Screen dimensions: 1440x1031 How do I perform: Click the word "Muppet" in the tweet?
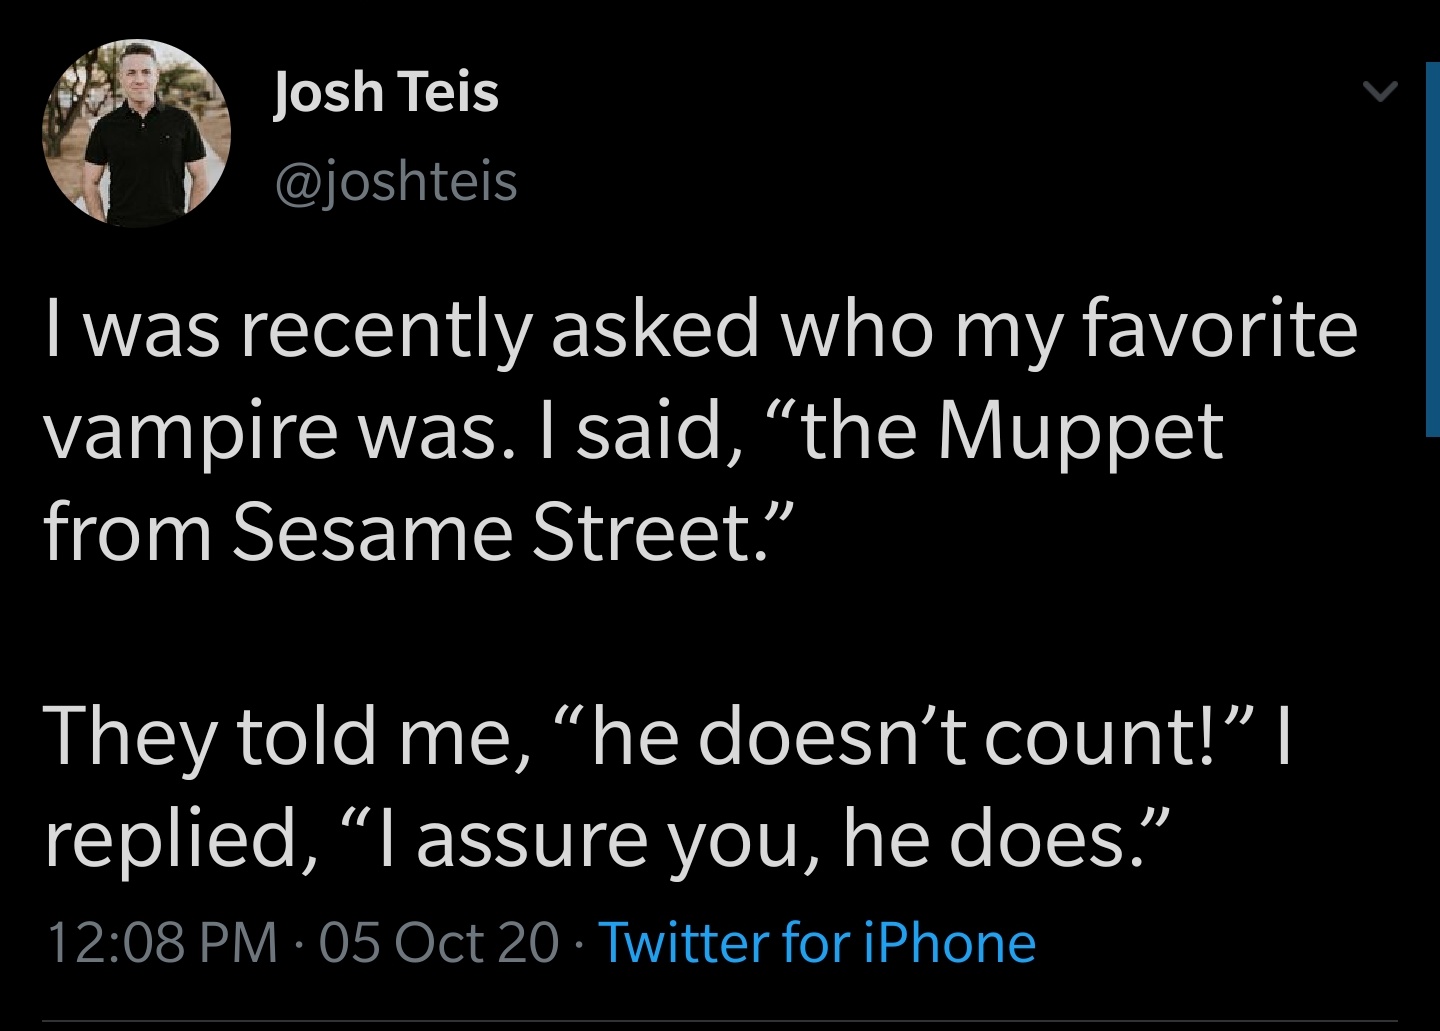(1079, 432)
